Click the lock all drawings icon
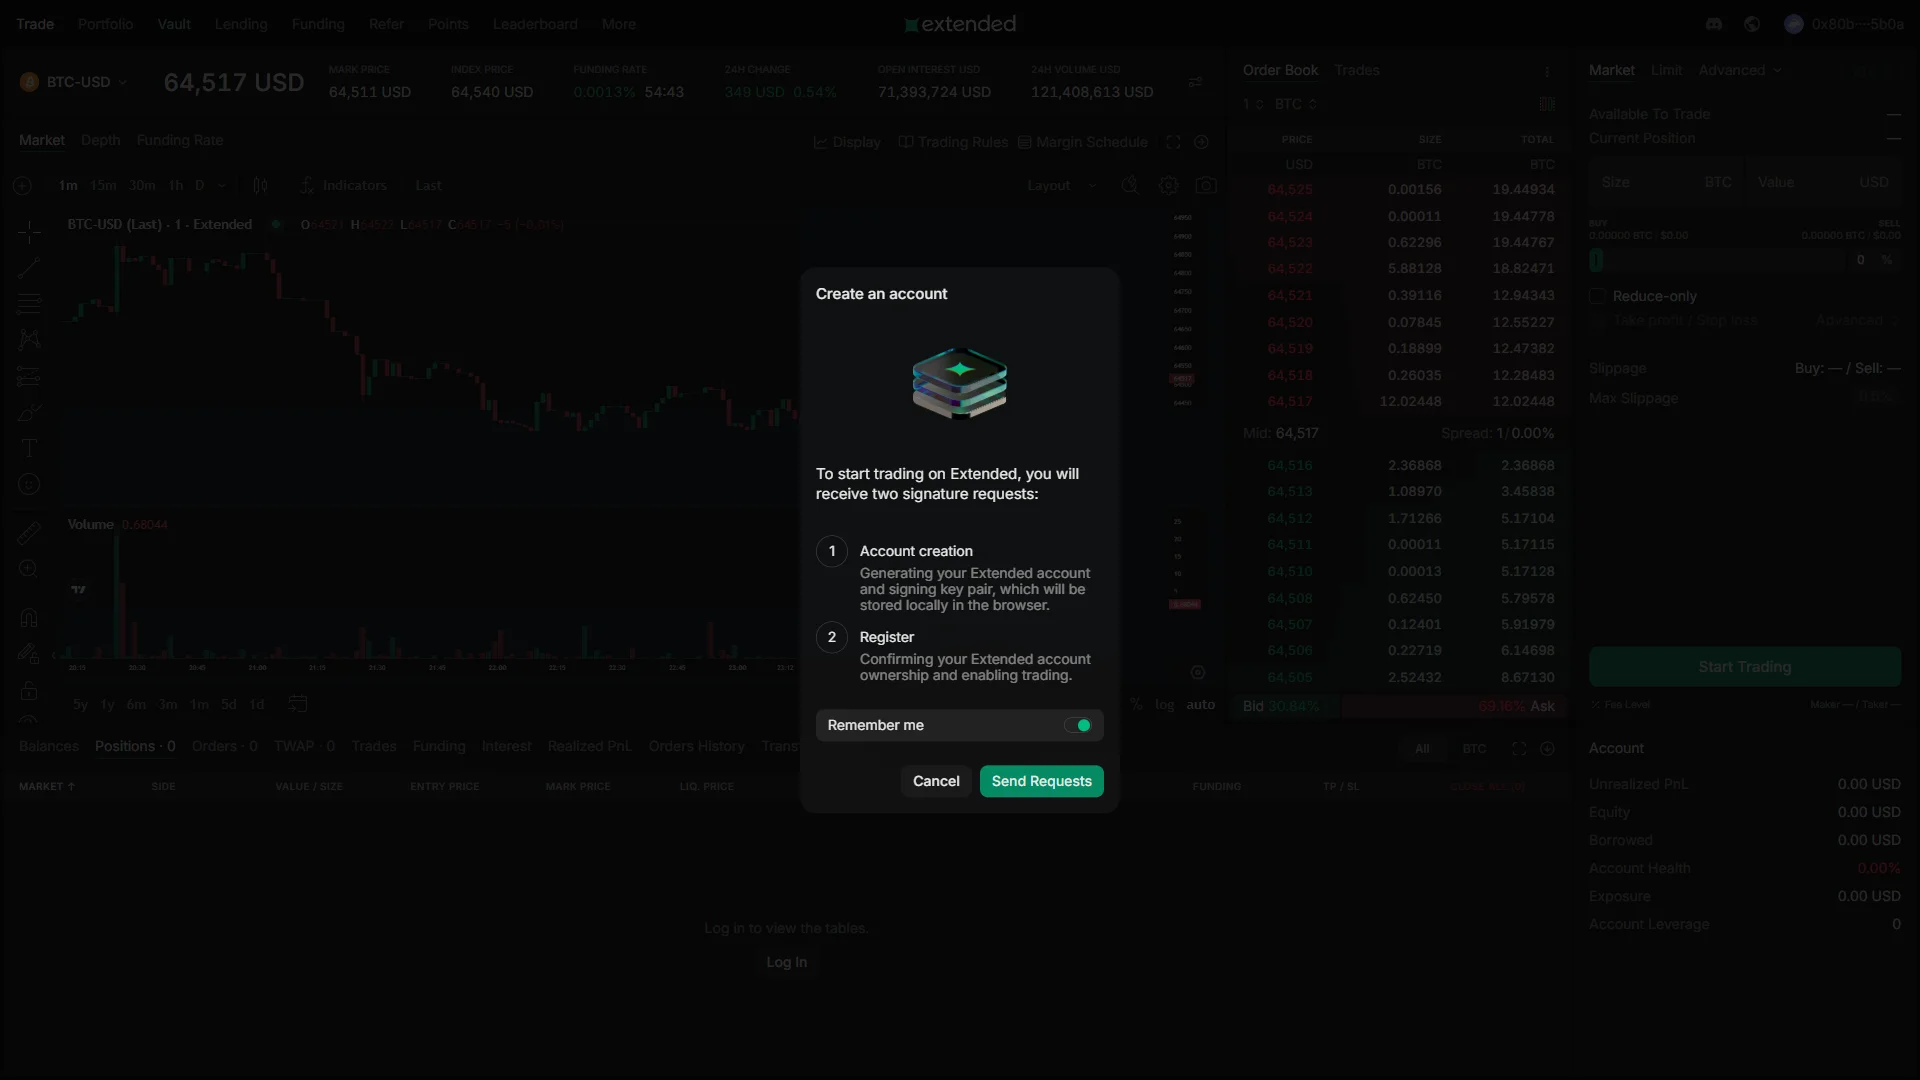Image resolution: width=1920 pixels, height=1080 pixels. click(29, 691)
